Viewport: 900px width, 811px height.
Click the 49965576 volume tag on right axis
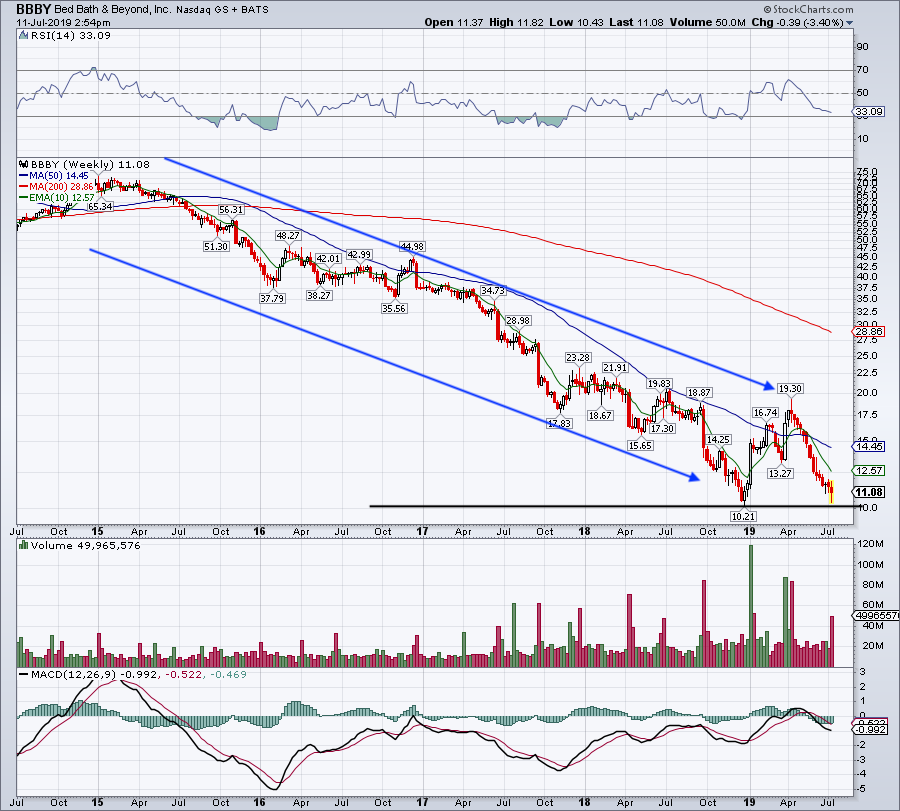click(x=876, y=615)
